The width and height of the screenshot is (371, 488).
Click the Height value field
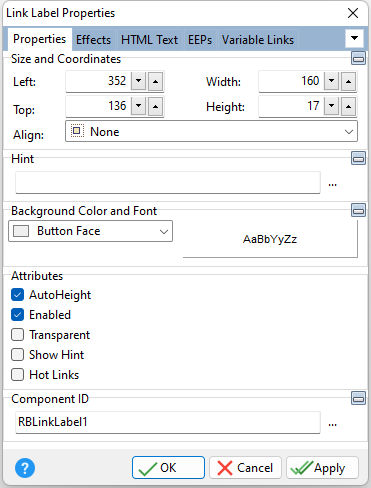coord(291,106)
